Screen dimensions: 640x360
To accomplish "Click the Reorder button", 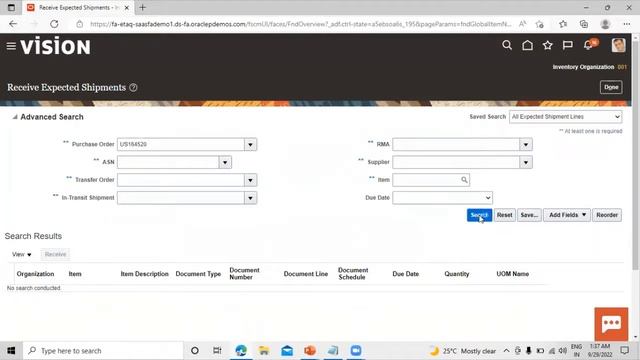I will 607,215.
